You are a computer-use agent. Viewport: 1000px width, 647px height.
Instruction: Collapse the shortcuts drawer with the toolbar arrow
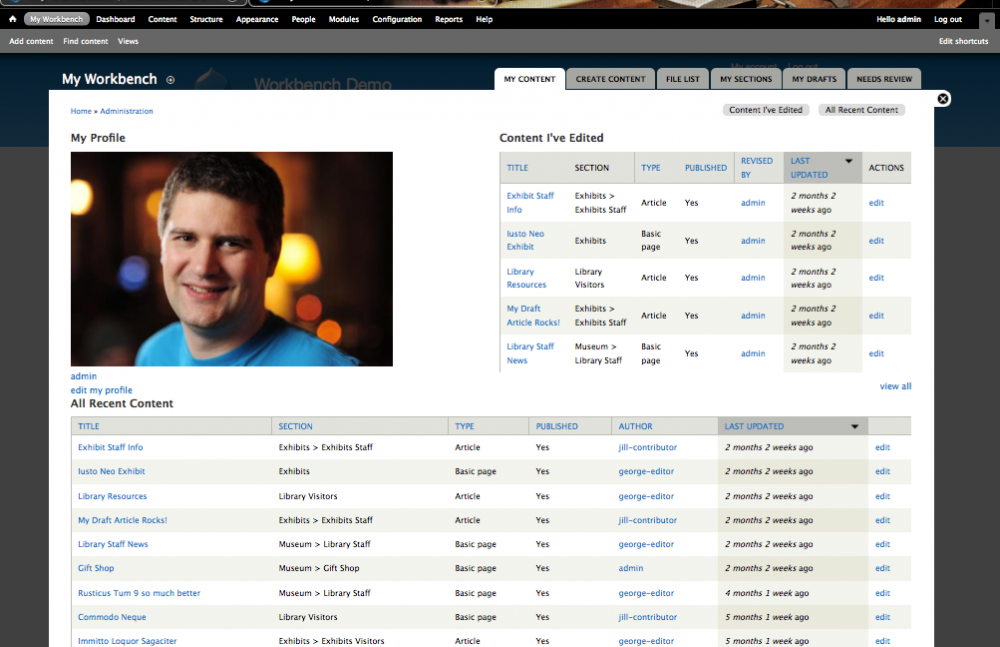coord(985,20)
